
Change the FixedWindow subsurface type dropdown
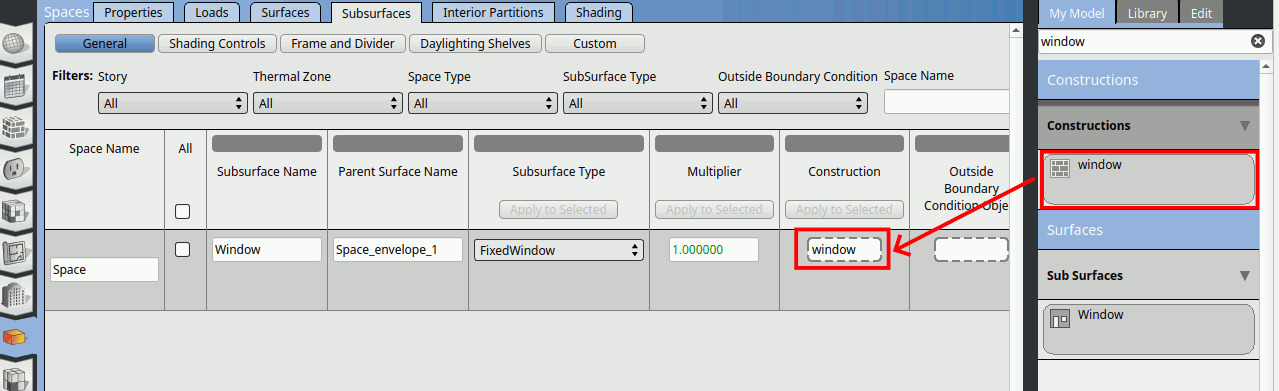558,250
